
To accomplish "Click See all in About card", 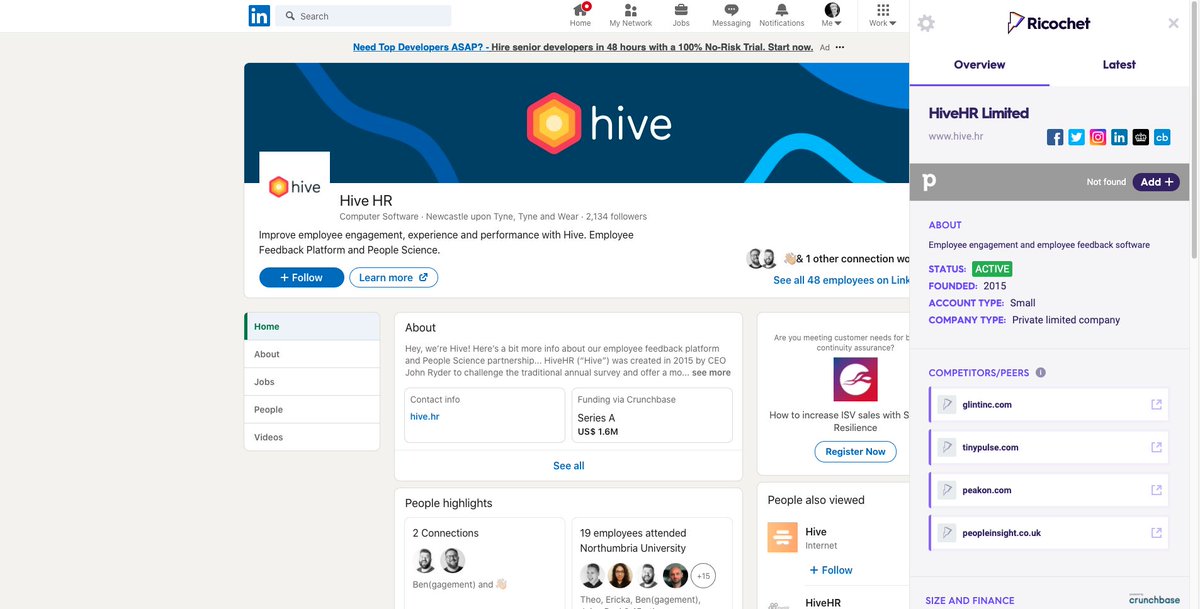I will pyautogui.click(x=569, y=466).
